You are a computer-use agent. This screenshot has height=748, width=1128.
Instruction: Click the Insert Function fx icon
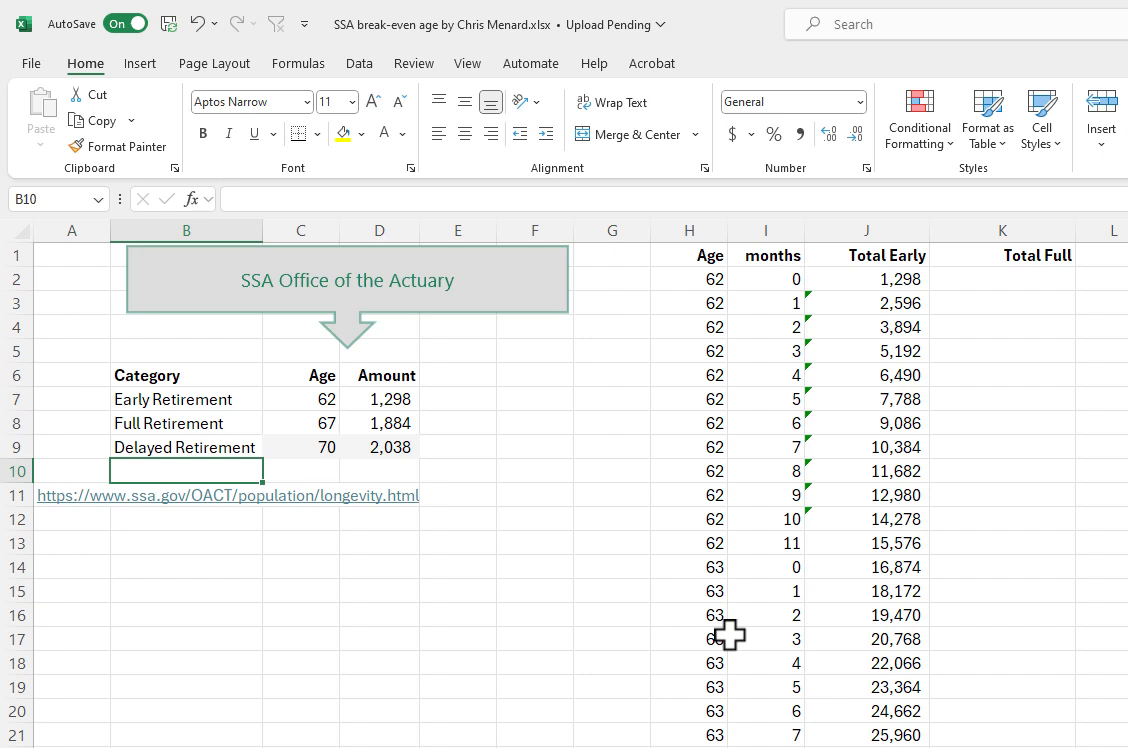tap(191, 199)
